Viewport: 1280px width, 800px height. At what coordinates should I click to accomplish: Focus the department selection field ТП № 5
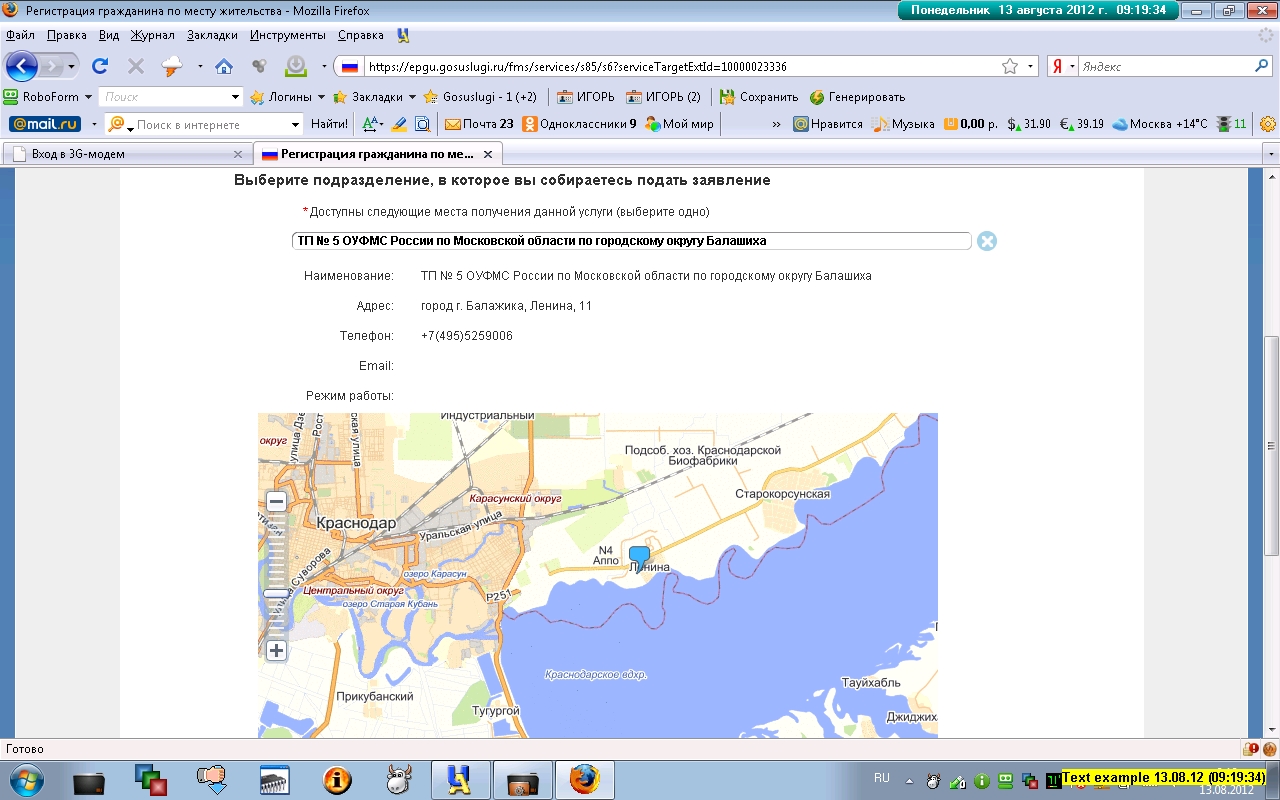pos(630,241)
